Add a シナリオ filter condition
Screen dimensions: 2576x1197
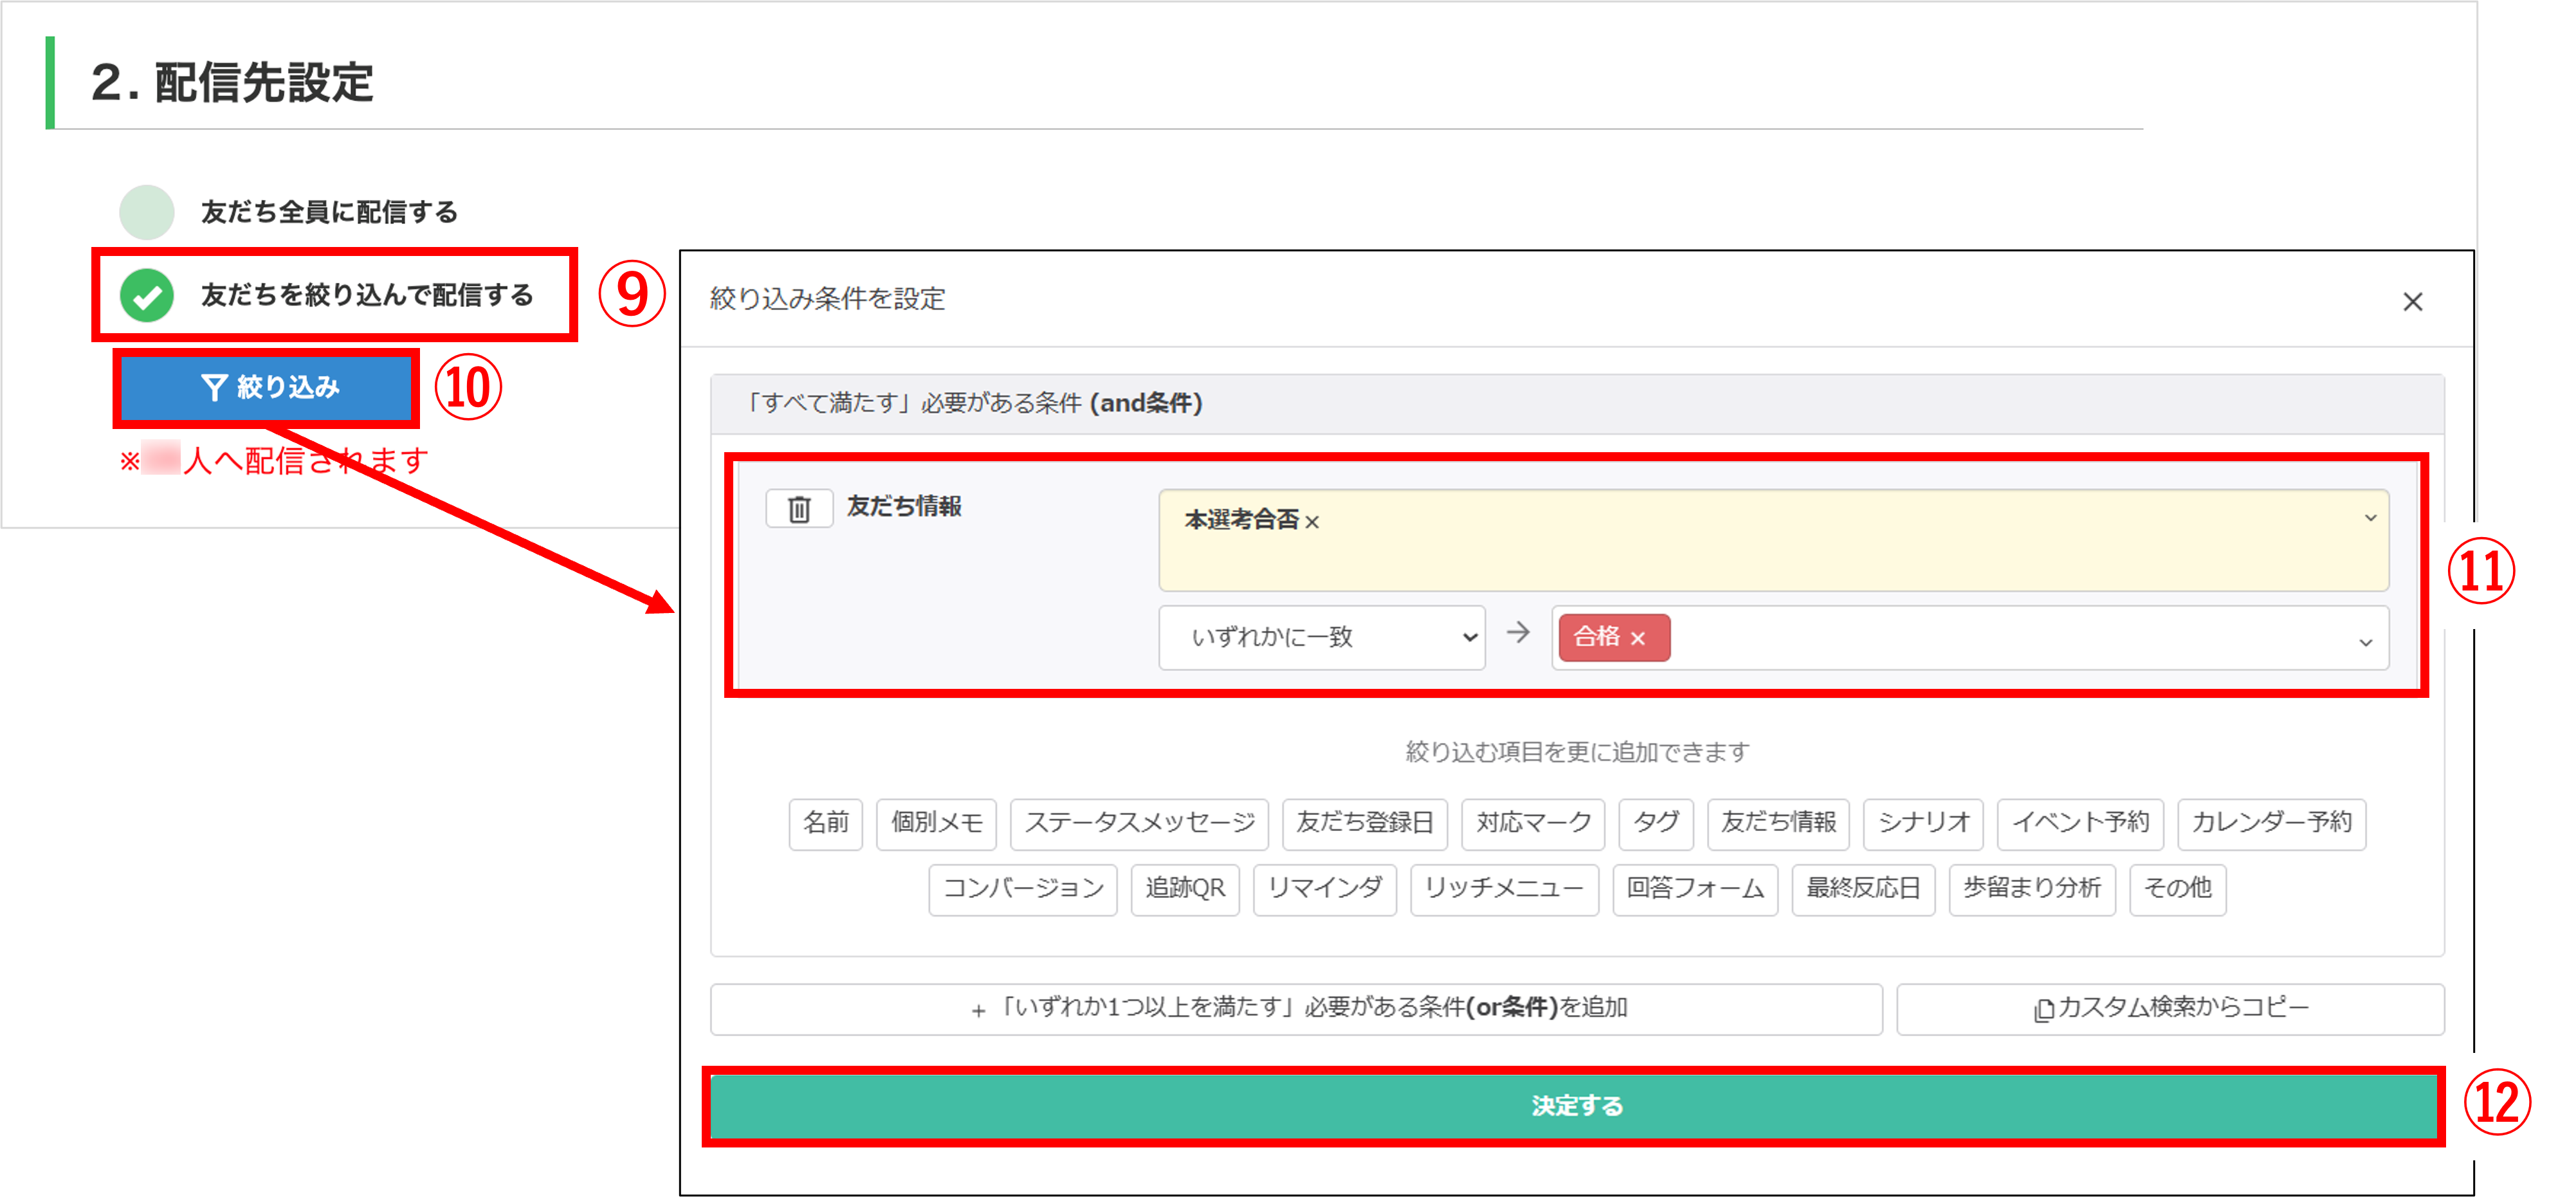[1922, 824]
